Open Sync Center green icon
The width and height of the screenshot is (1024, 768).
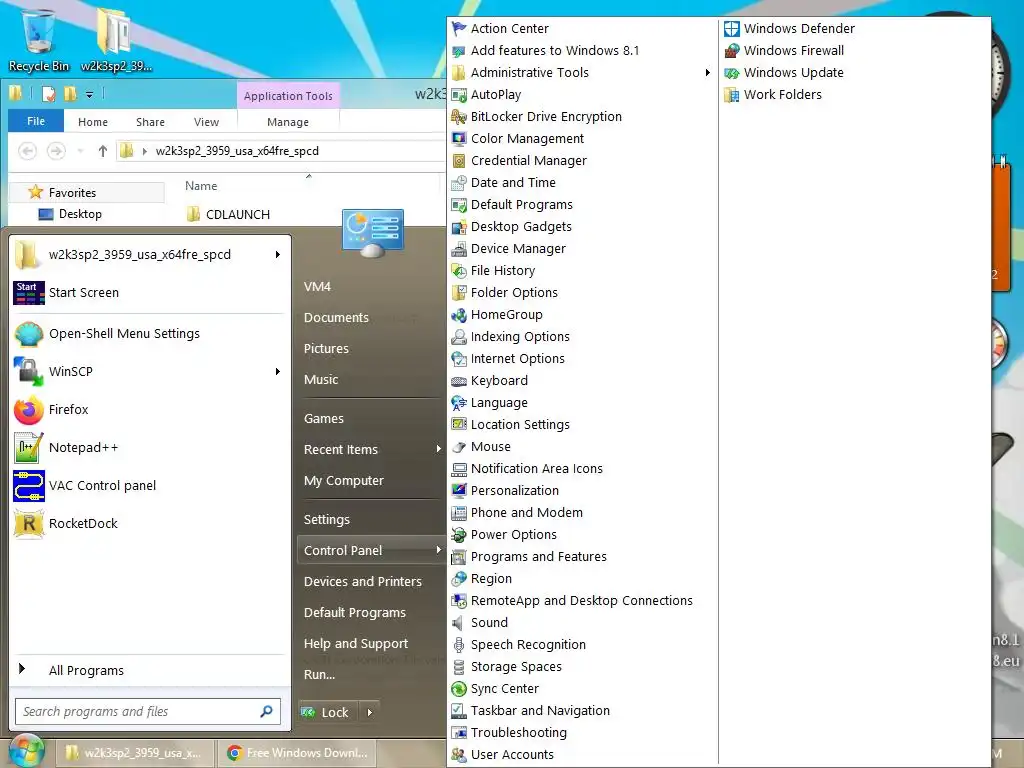[x=459, y=689]
